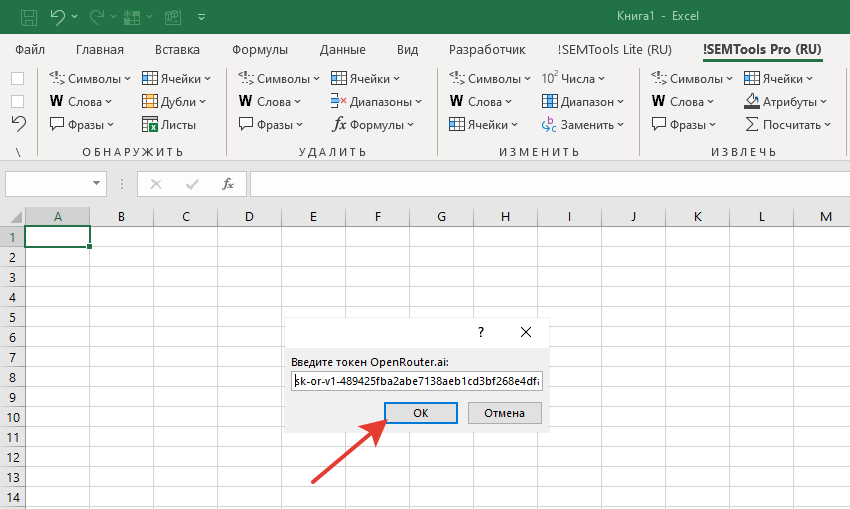Open the Данные ribbon tab
Screen dimensions: 850x509
point(343,50)
